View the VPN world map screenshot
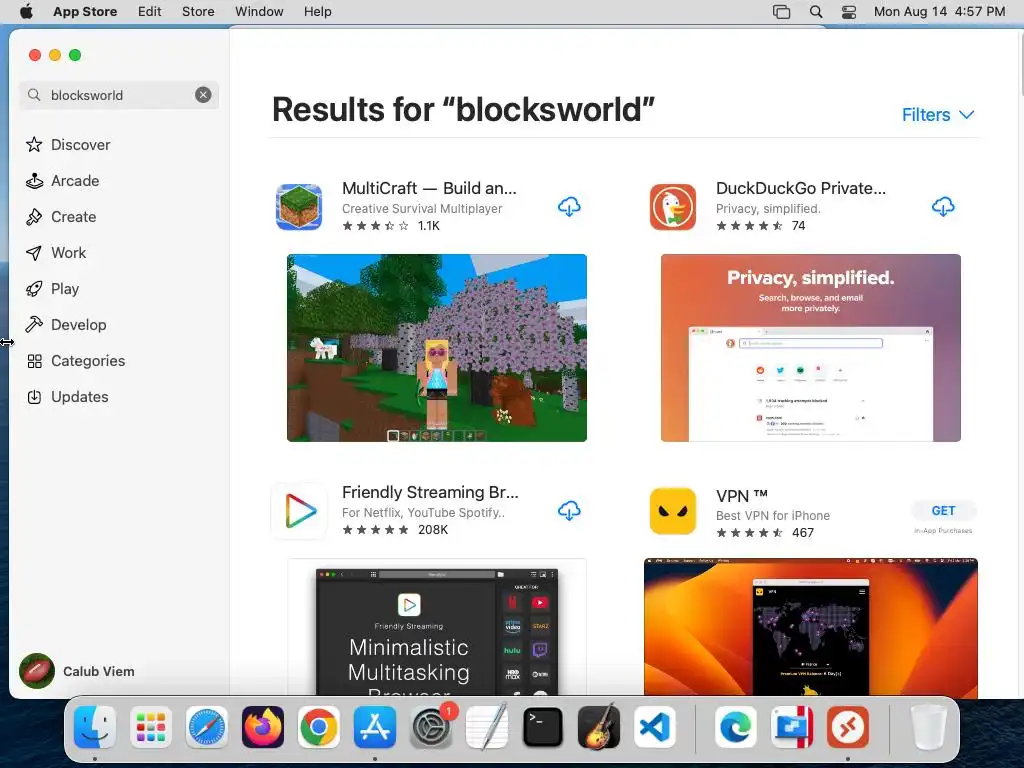Image resolution: width=1024 pixels, height=768 pixels. pyautogui.click(x=810, y=628)
